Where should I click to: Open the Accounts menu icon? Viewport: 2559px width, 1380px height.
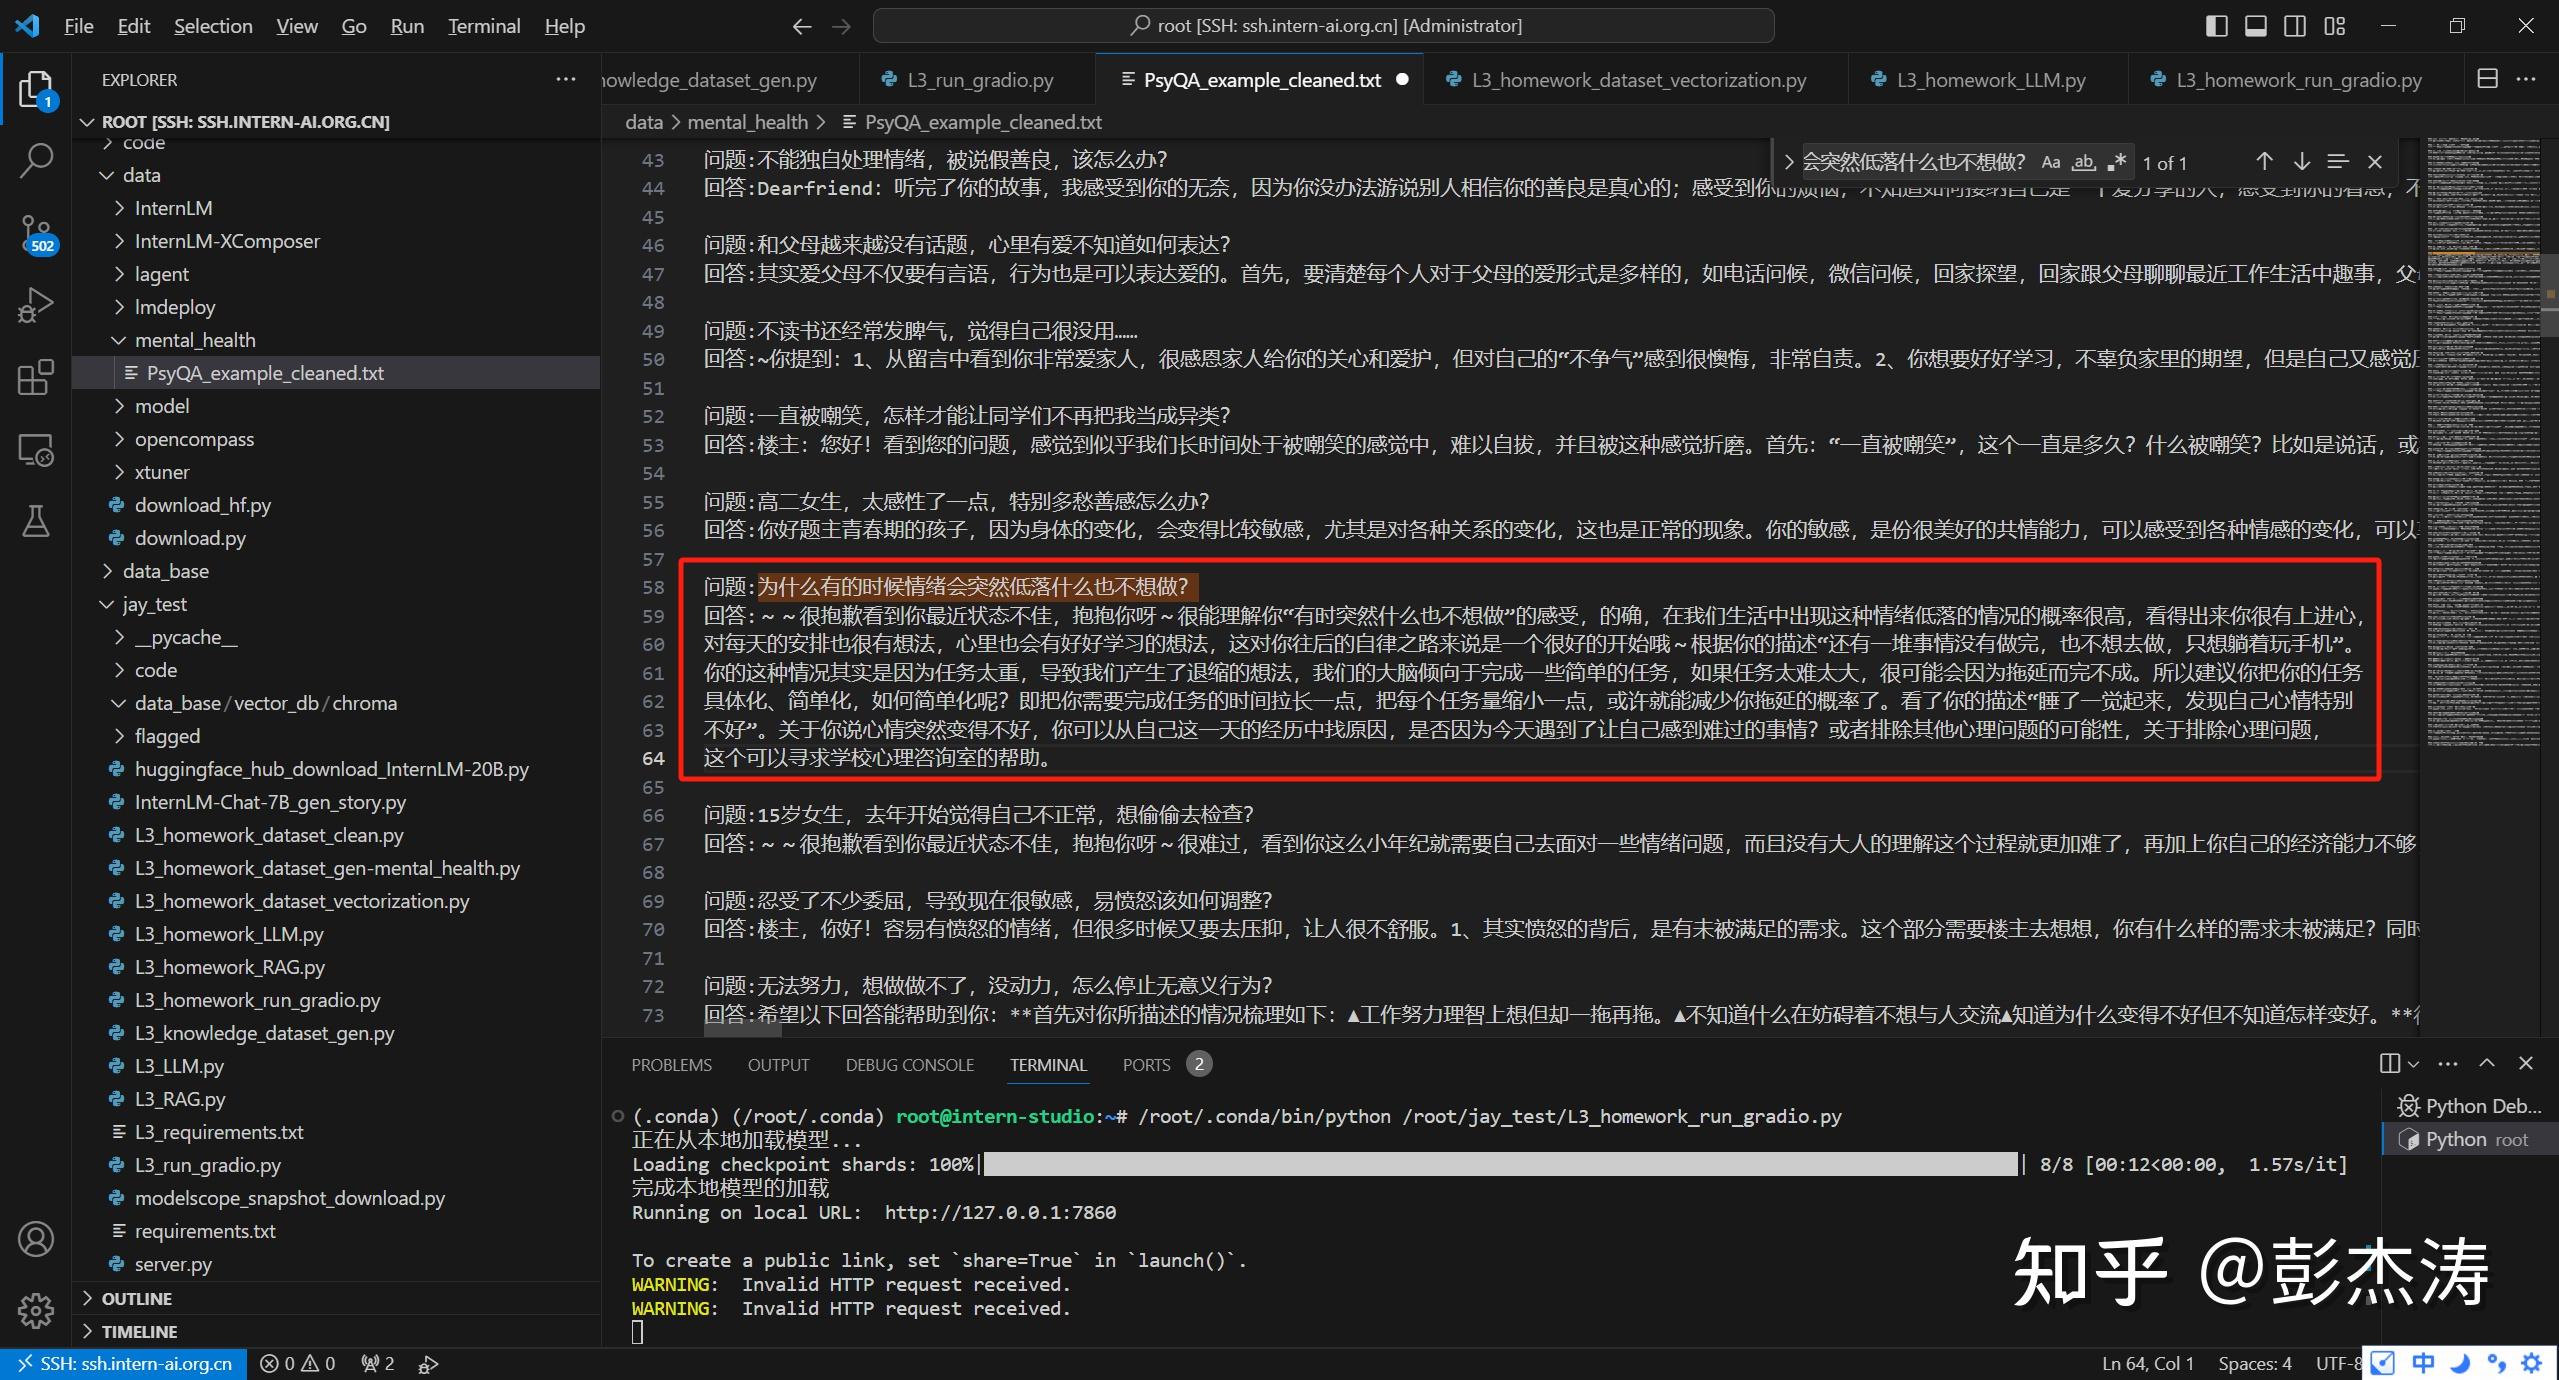(x=36, y=1239)
